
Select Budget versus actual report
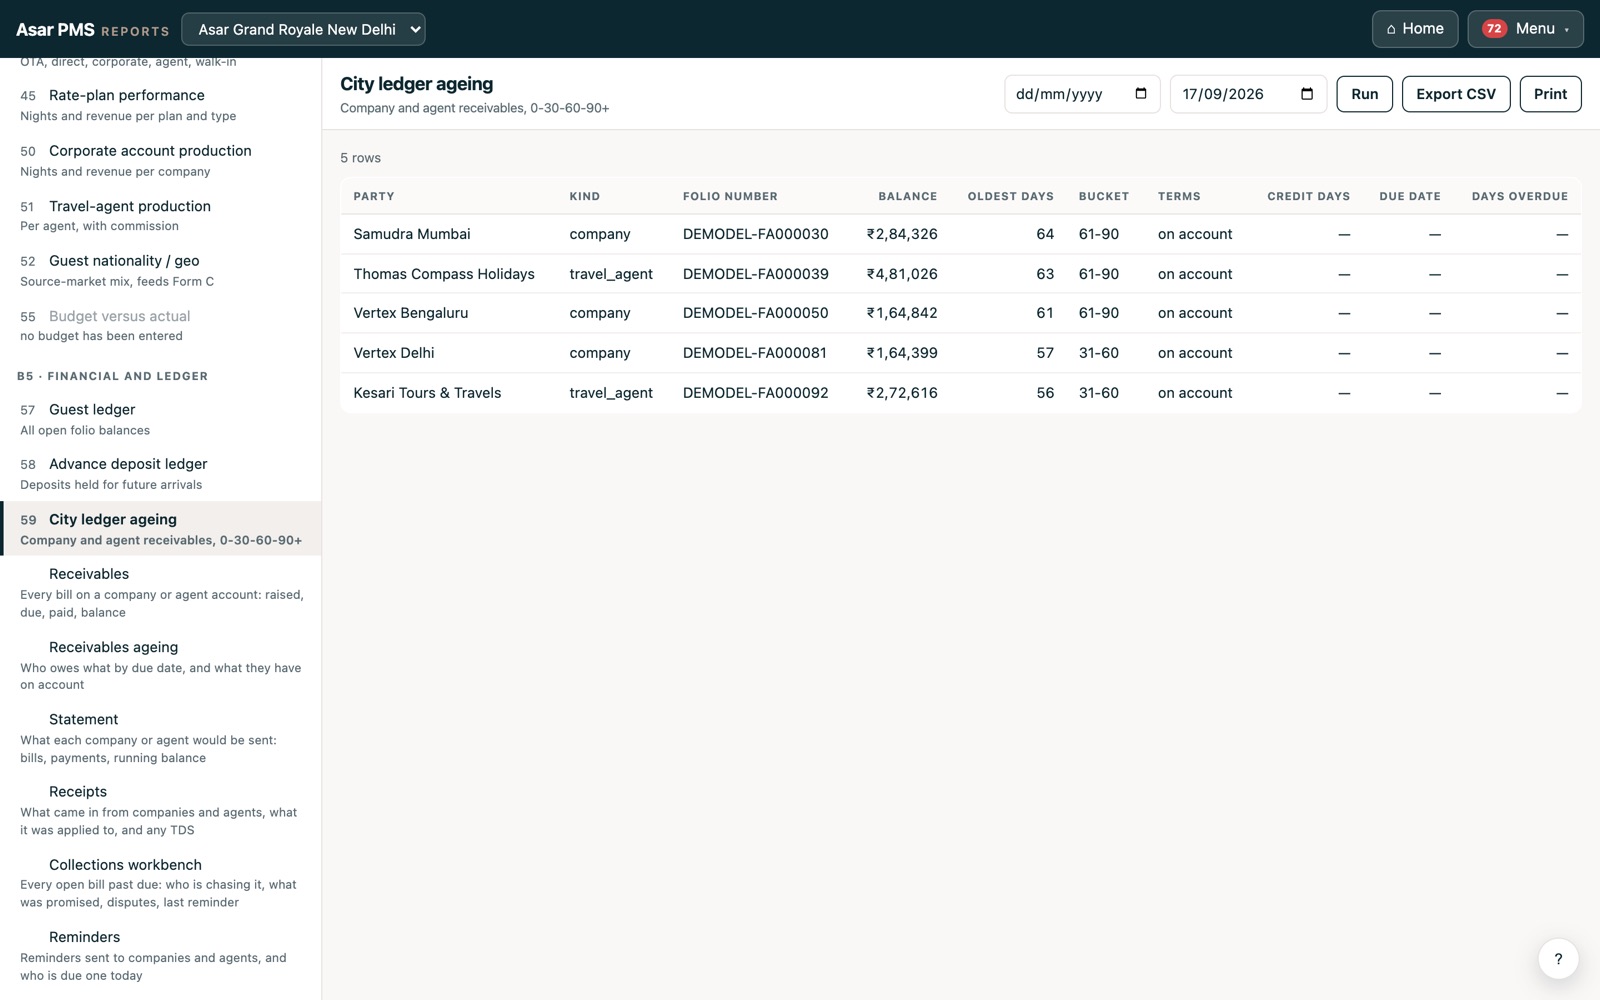(x=161, y=325)
